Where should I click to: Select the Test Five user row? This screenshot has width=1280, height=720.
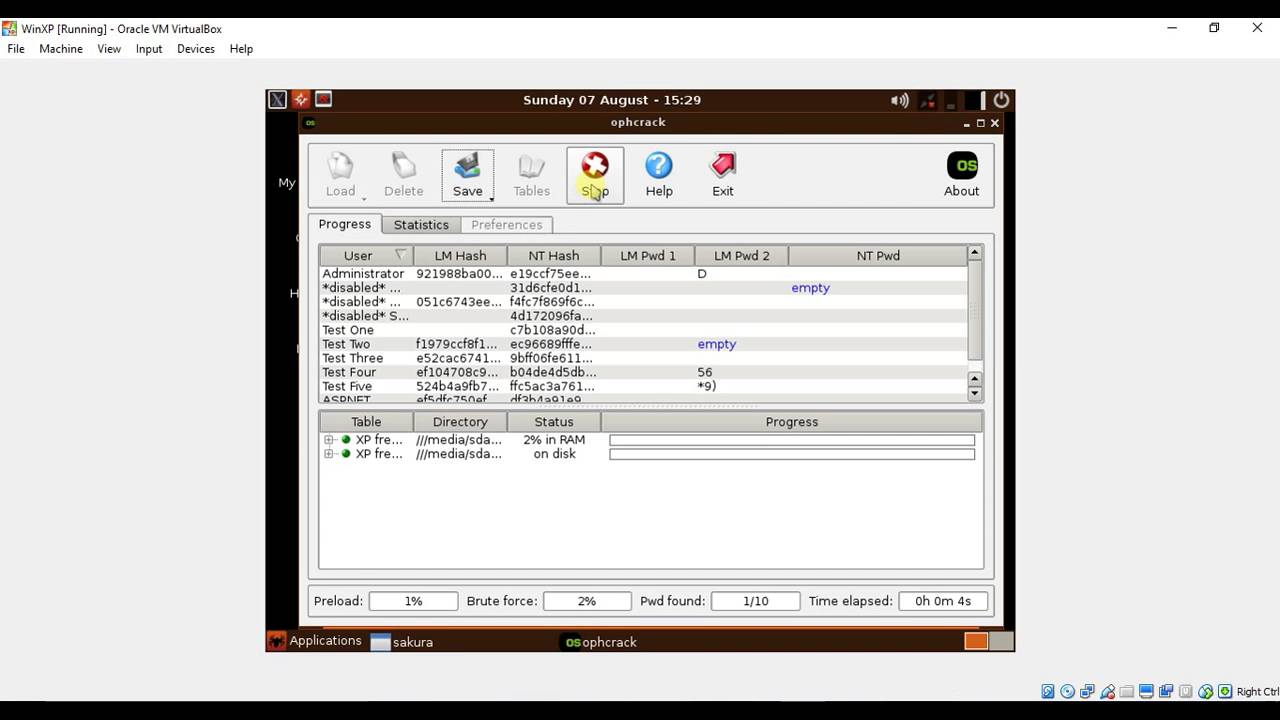pyautogui.click(x=644, y=386)
